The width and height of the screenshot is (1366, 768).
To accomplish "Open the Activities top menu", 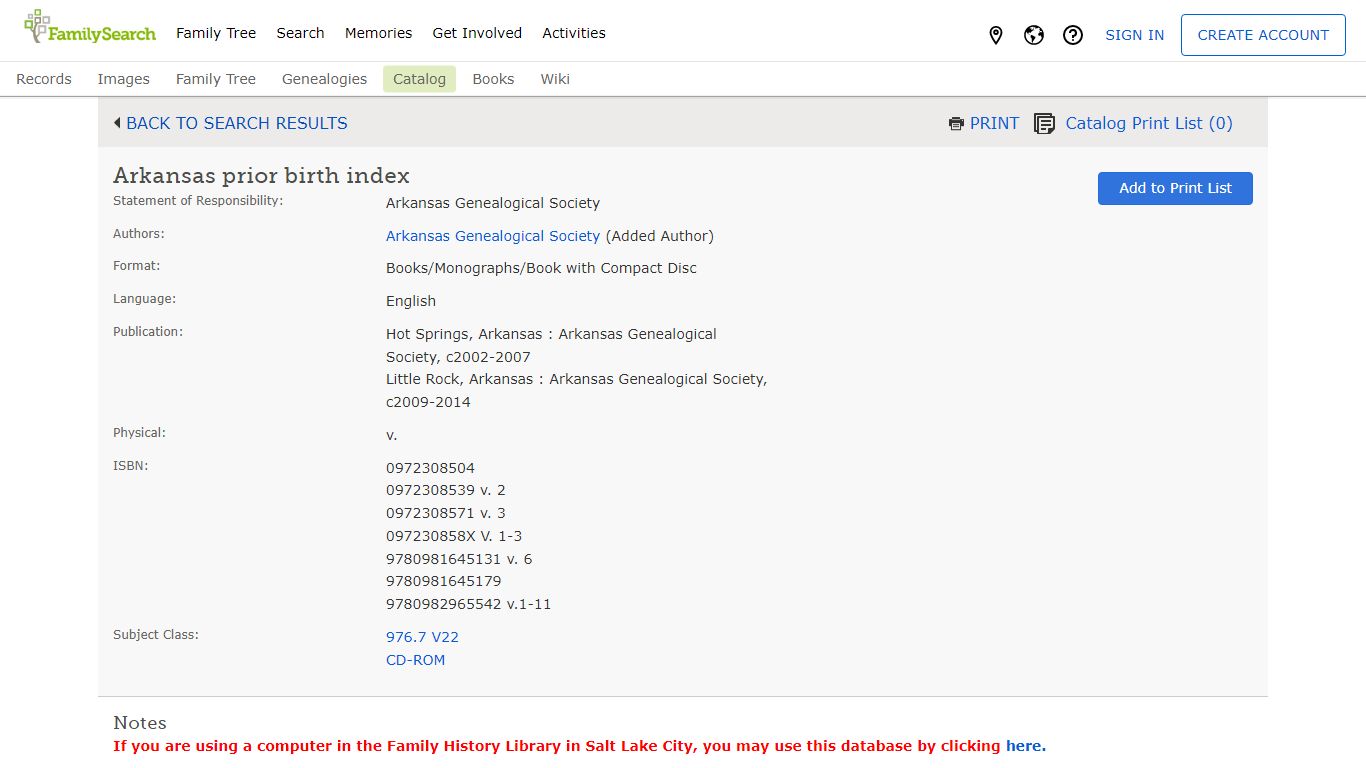I will [574, 33].
